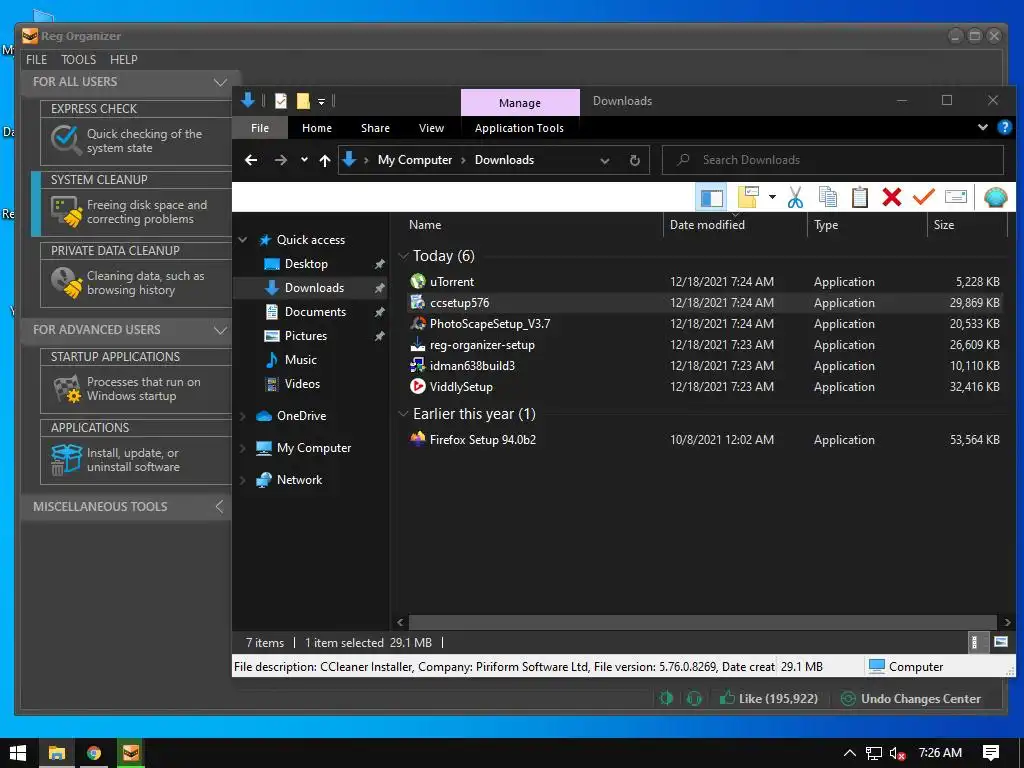Open the HELP menu in Reg Organizer
The image size is (1024, 768).
[123, 59]
